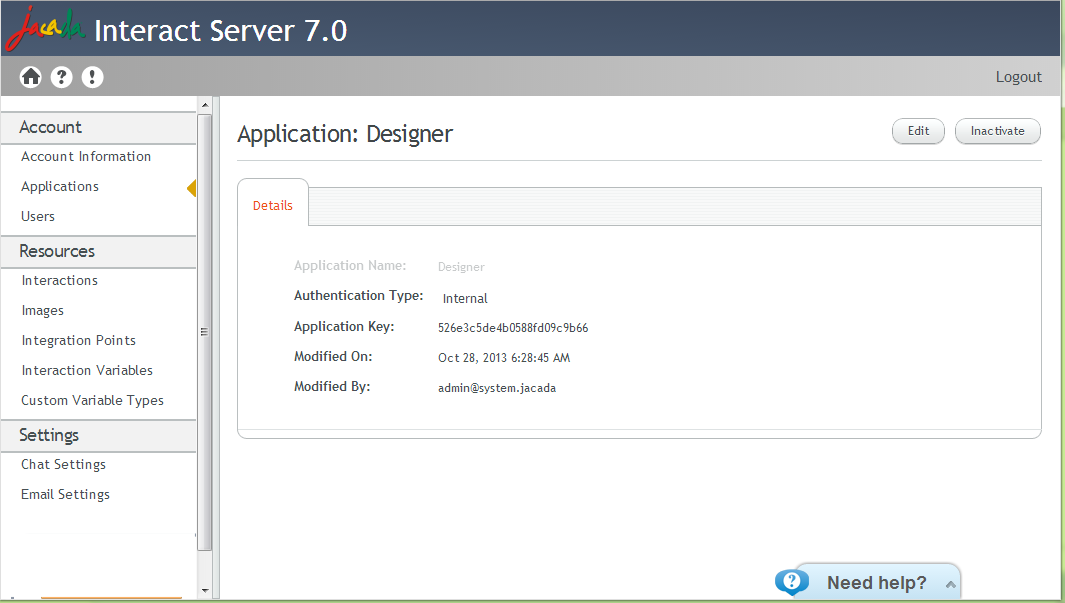Expand the Need help panel arrow
This screenshot has width=1065, height=603.
(951, 584)
